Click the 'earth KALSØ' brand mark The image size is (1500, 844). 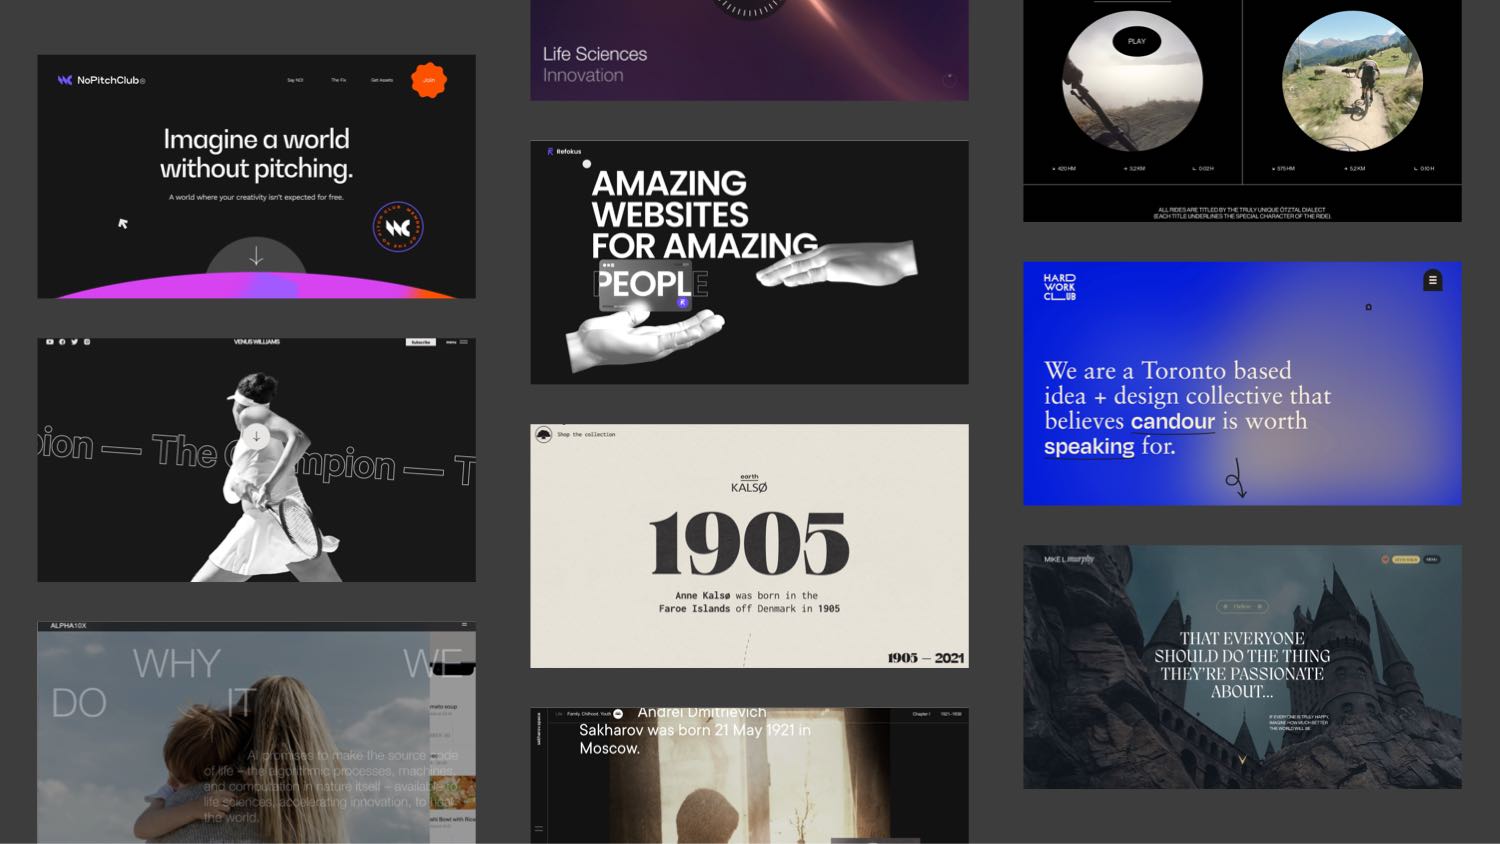(749, 484)
